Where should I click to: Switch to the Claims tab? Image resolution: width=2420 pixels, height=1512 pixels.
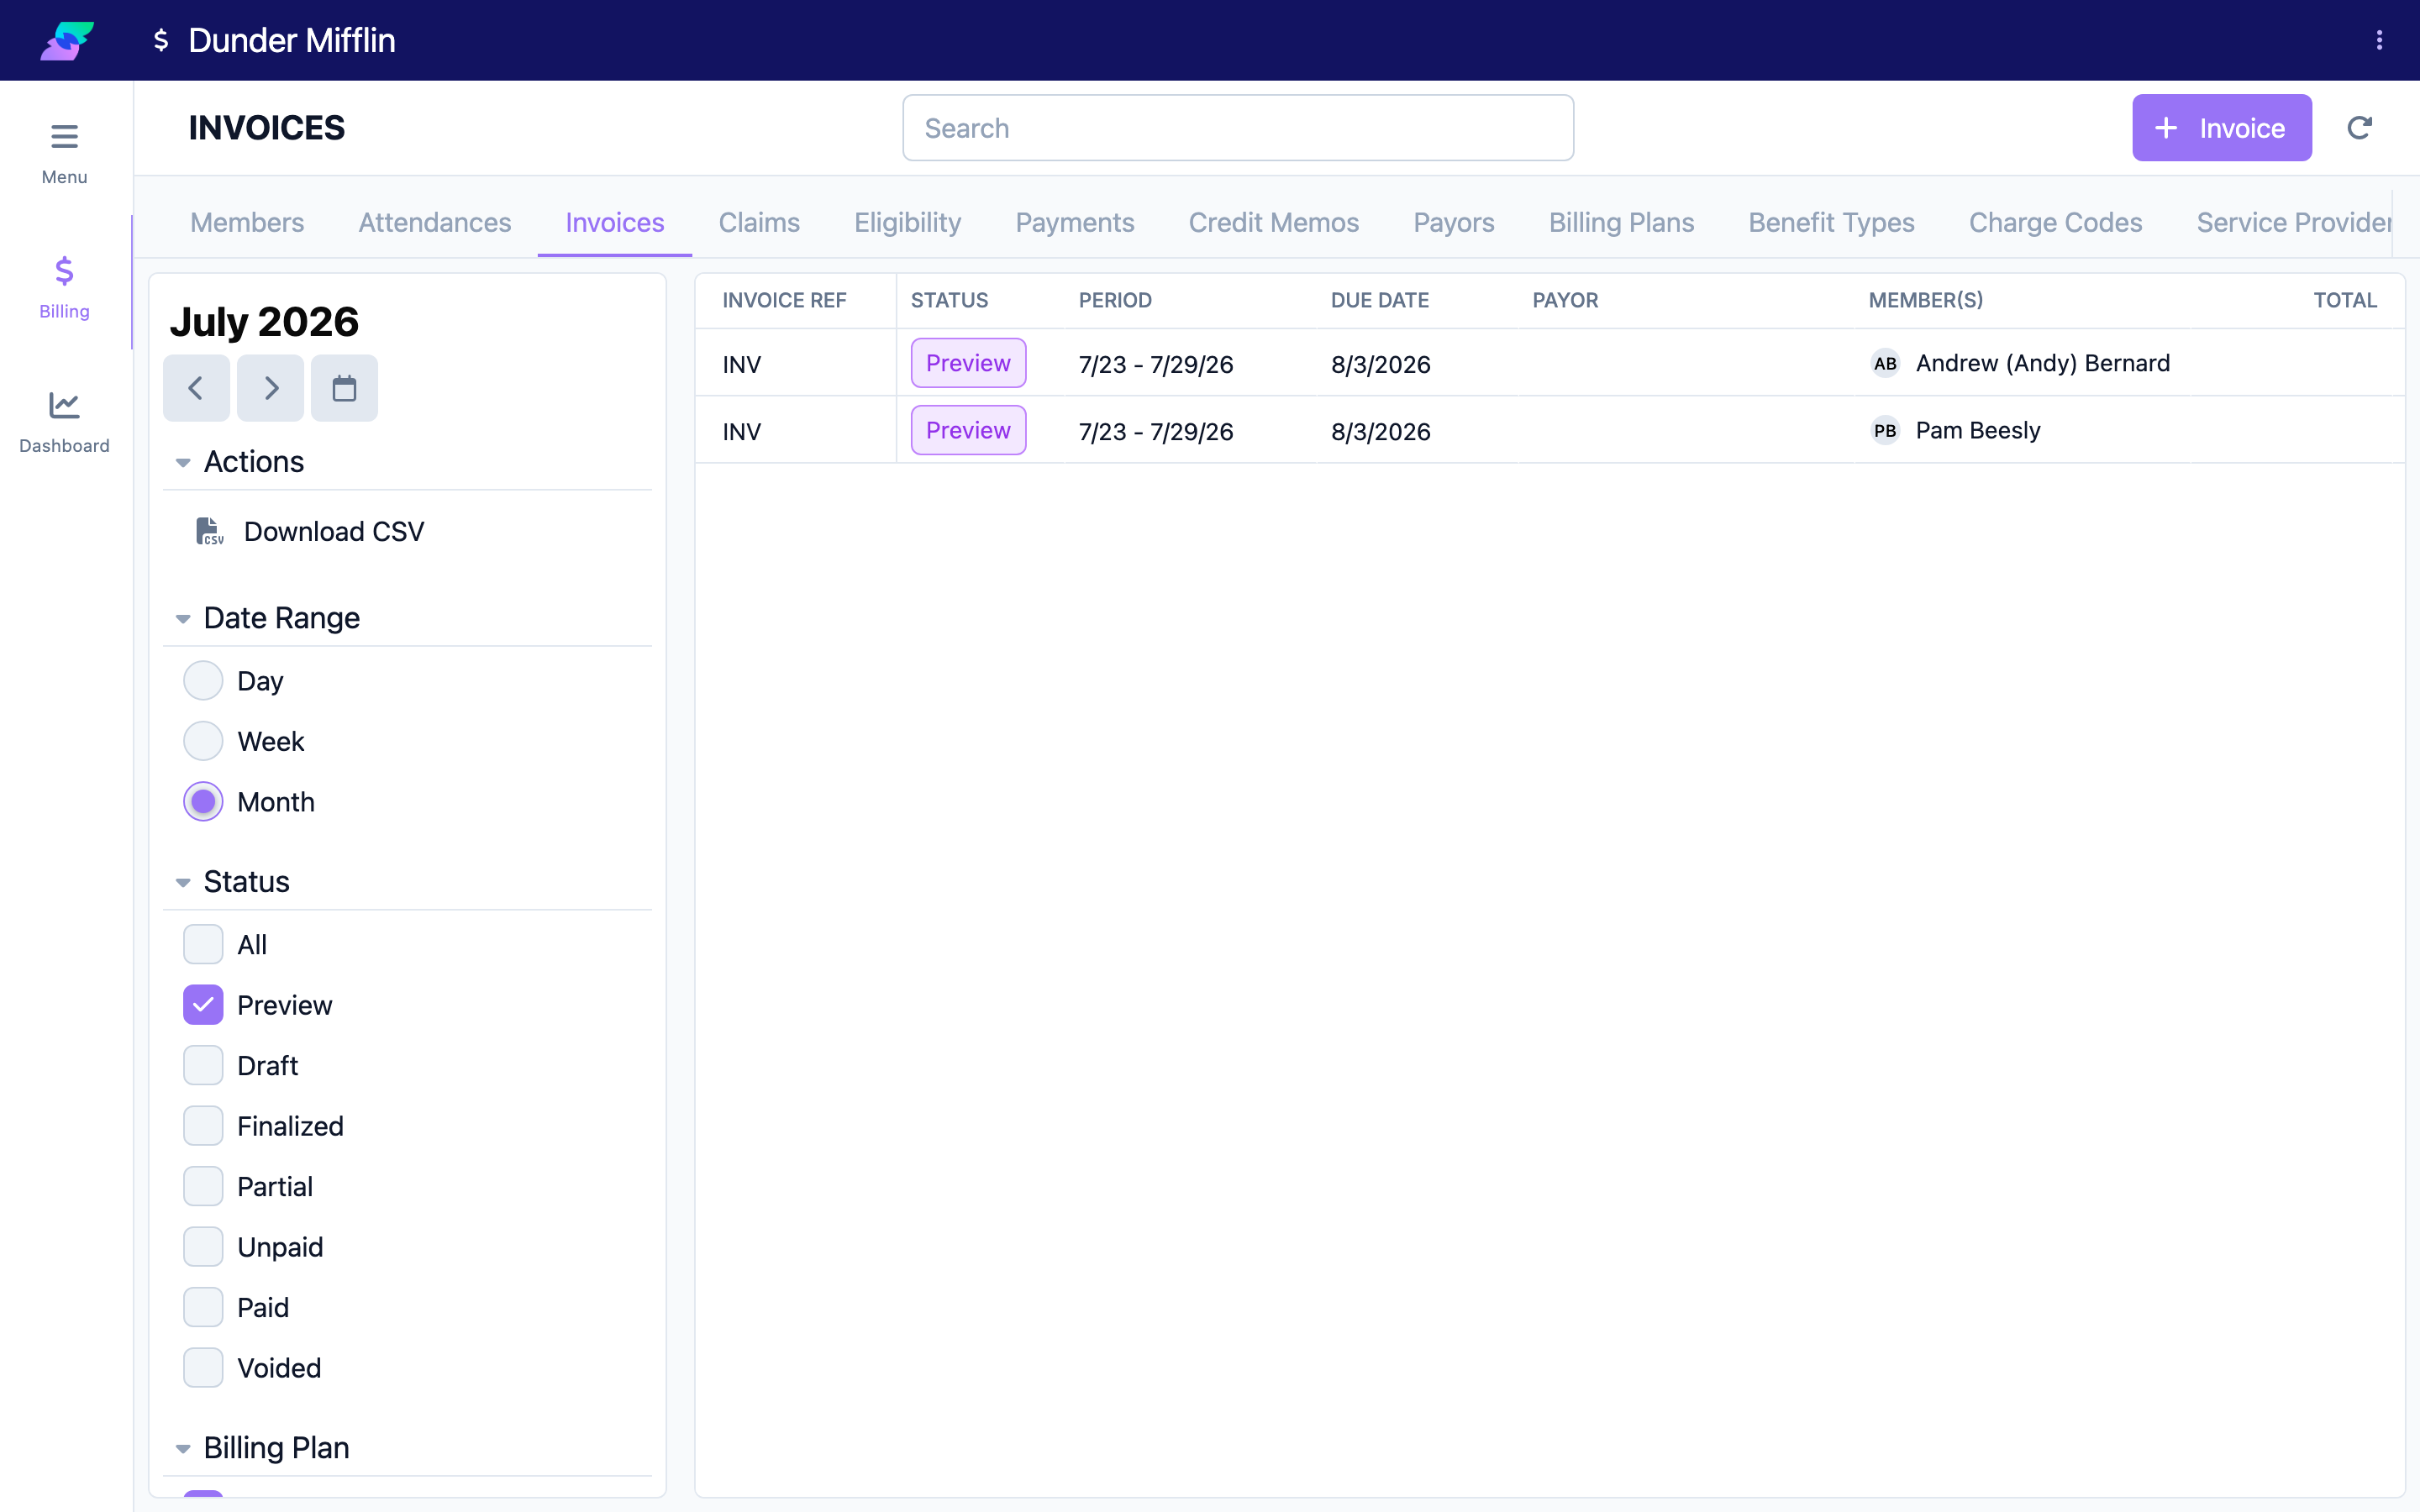pos(759,222)
